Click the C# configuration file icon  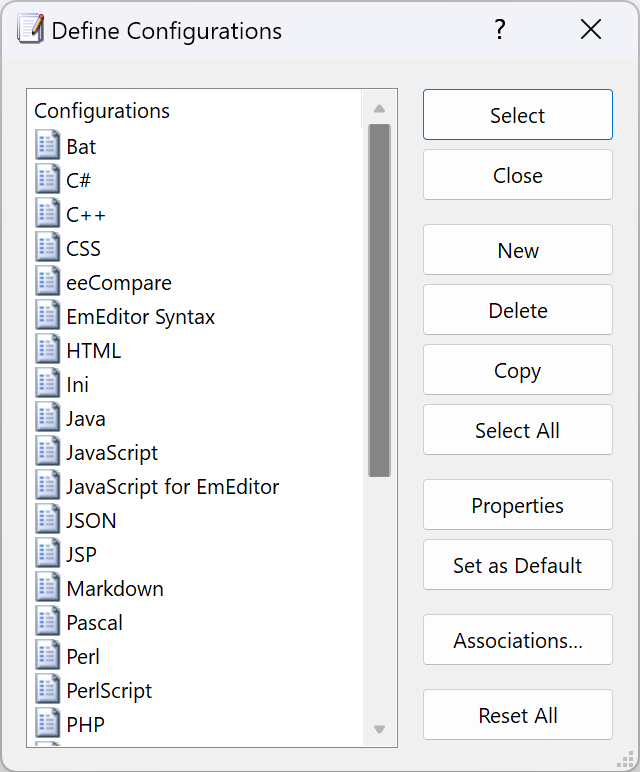point(47,179)
